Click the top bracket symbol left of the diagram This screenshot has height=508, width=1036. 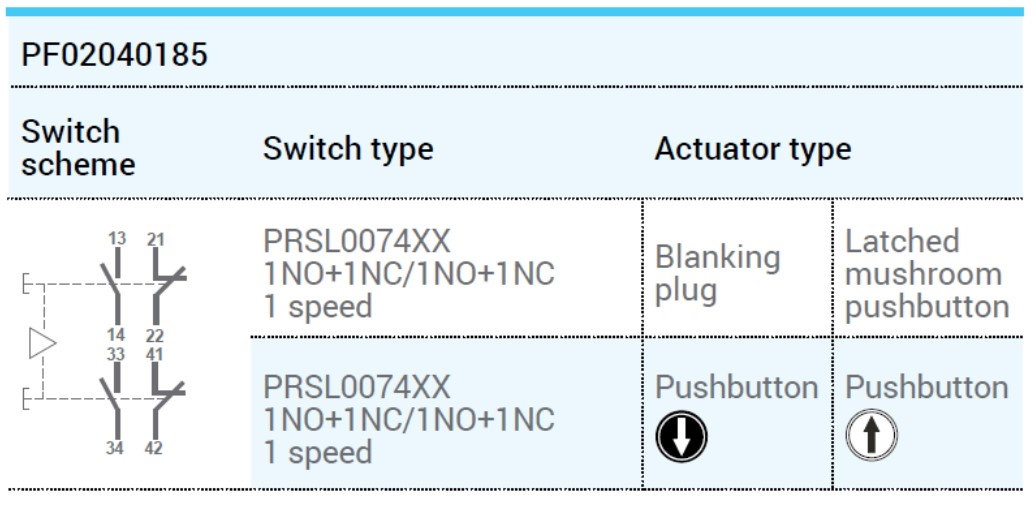click(26, 283)
